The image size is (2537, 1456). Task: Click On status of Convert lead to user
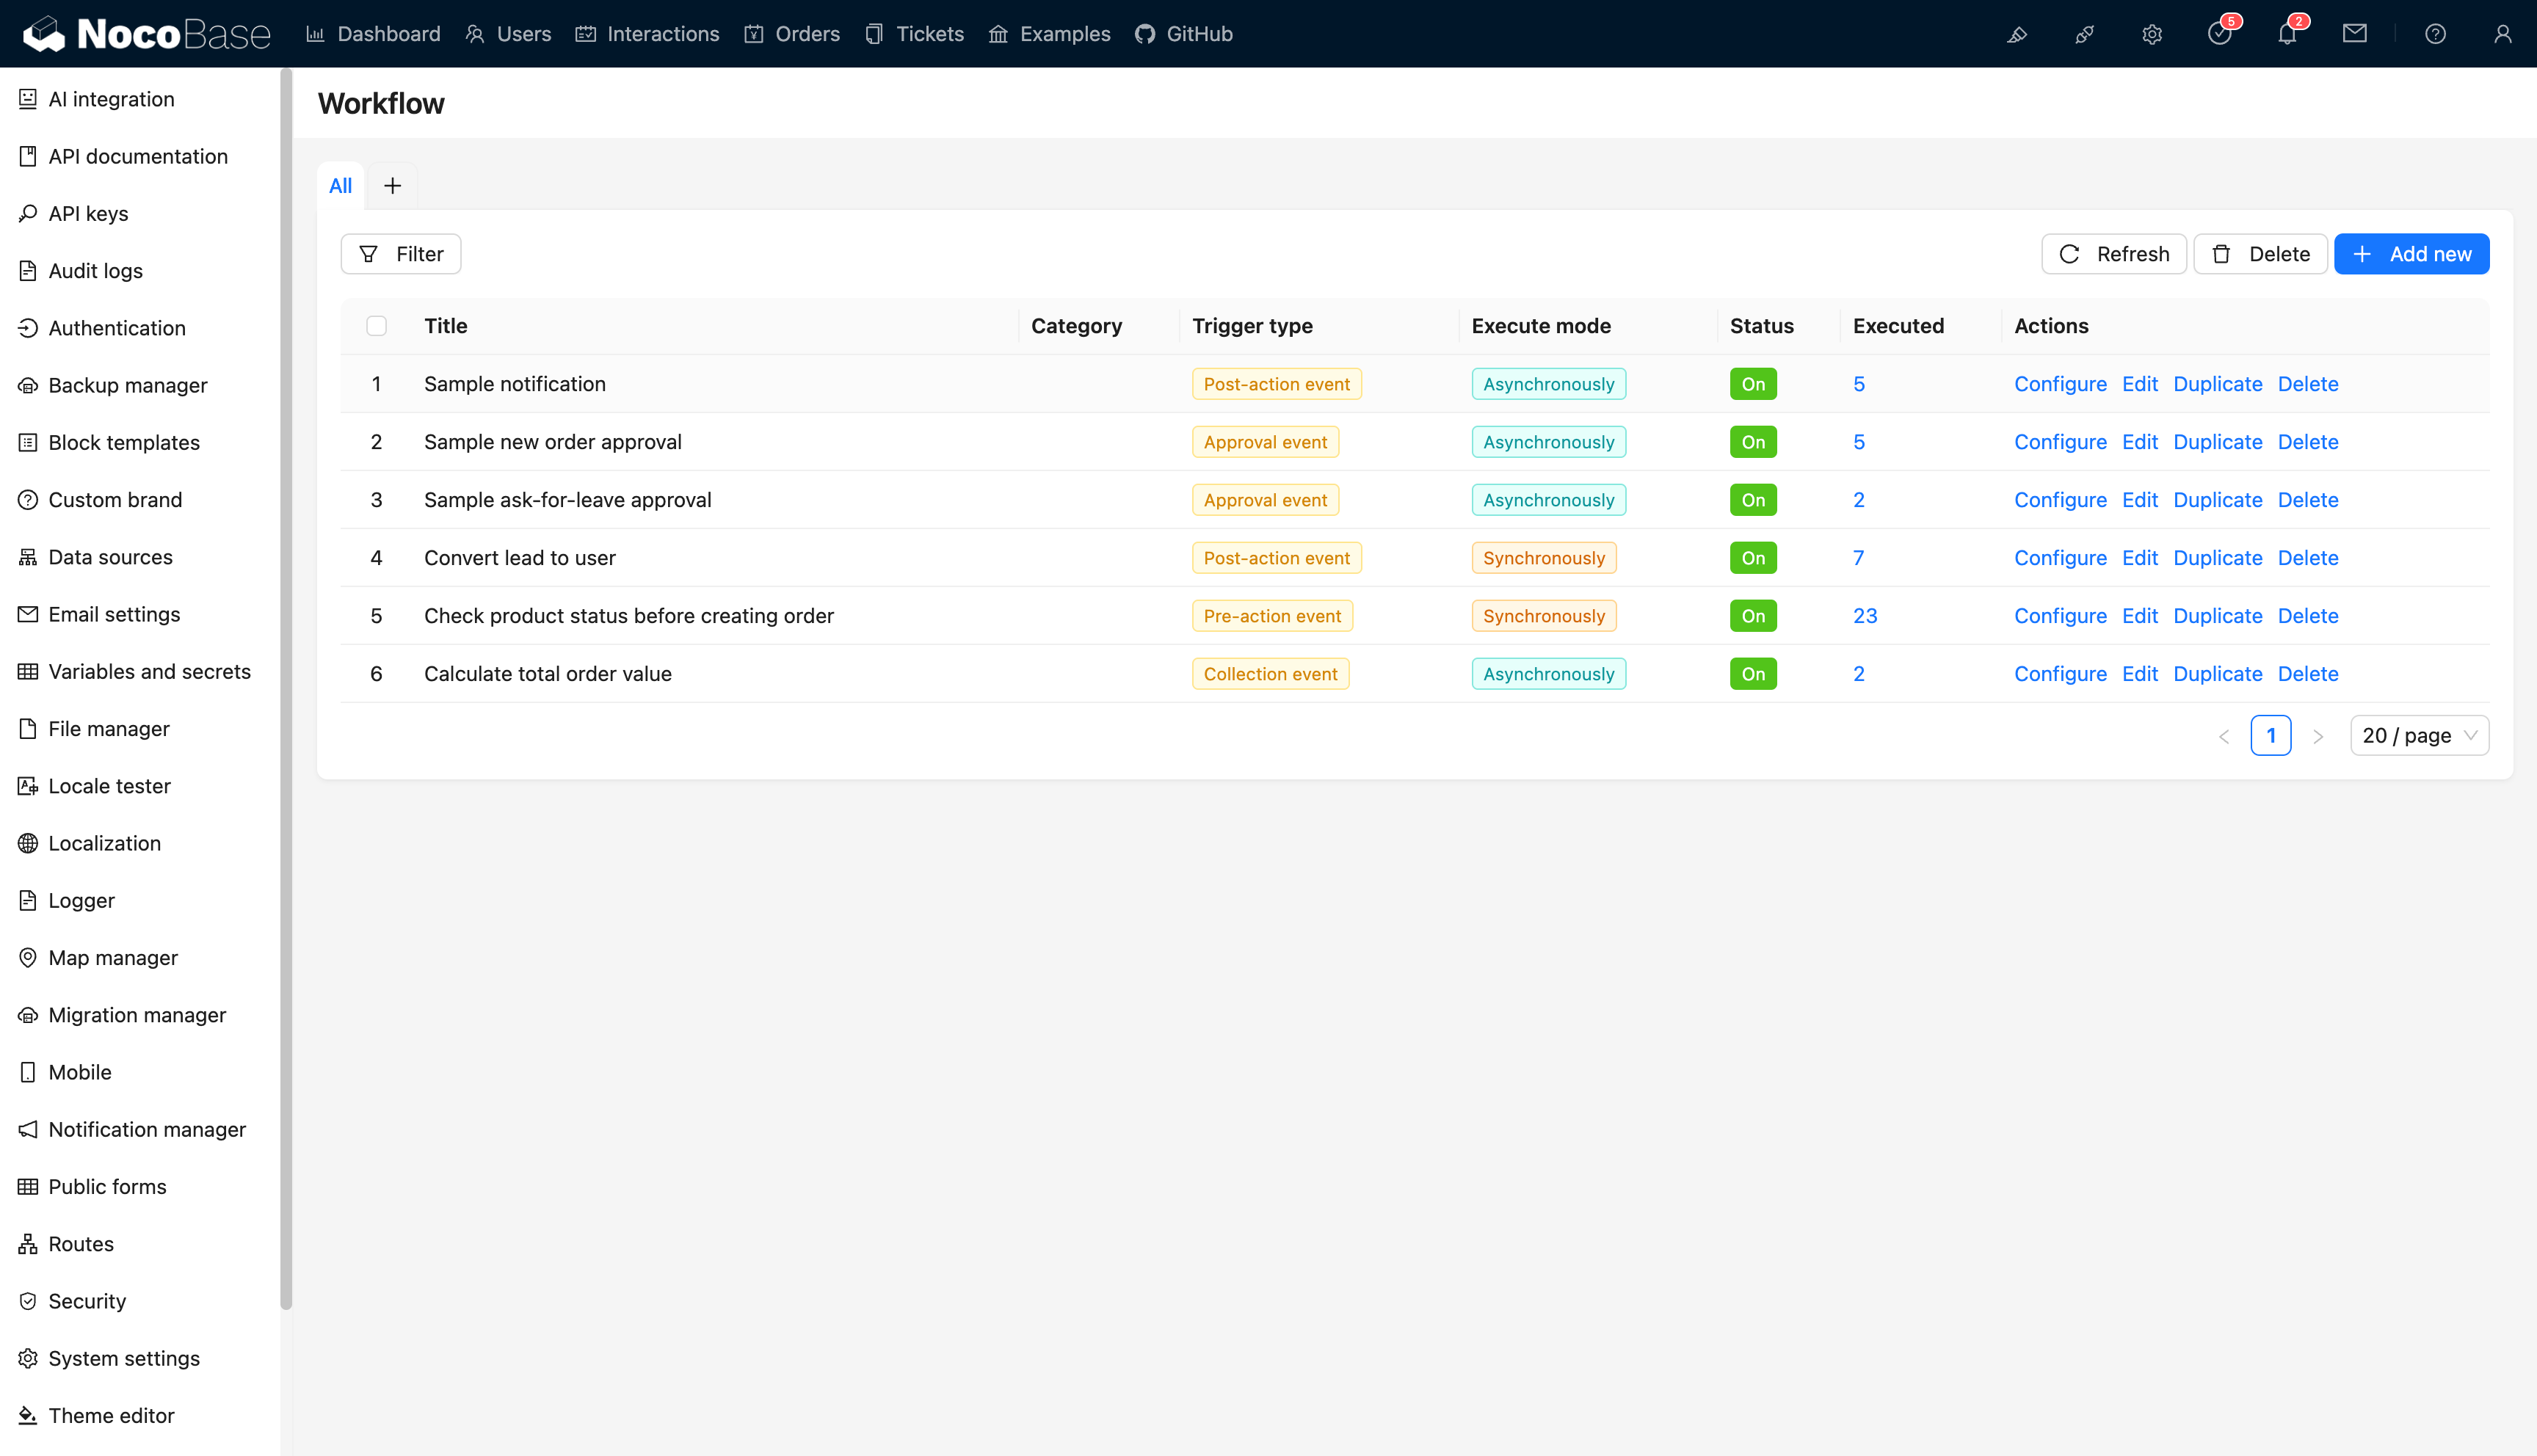(x=1753, y=558)
